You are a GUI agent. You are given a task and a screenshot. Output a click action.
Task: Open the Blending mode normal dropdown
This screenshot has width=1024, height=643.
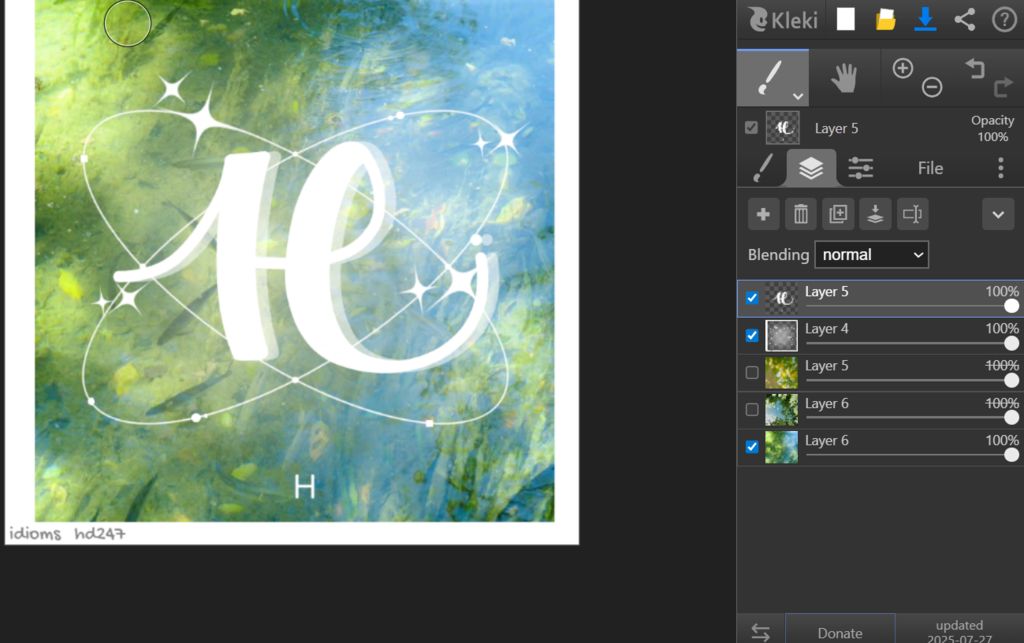[x=871, y=255]
